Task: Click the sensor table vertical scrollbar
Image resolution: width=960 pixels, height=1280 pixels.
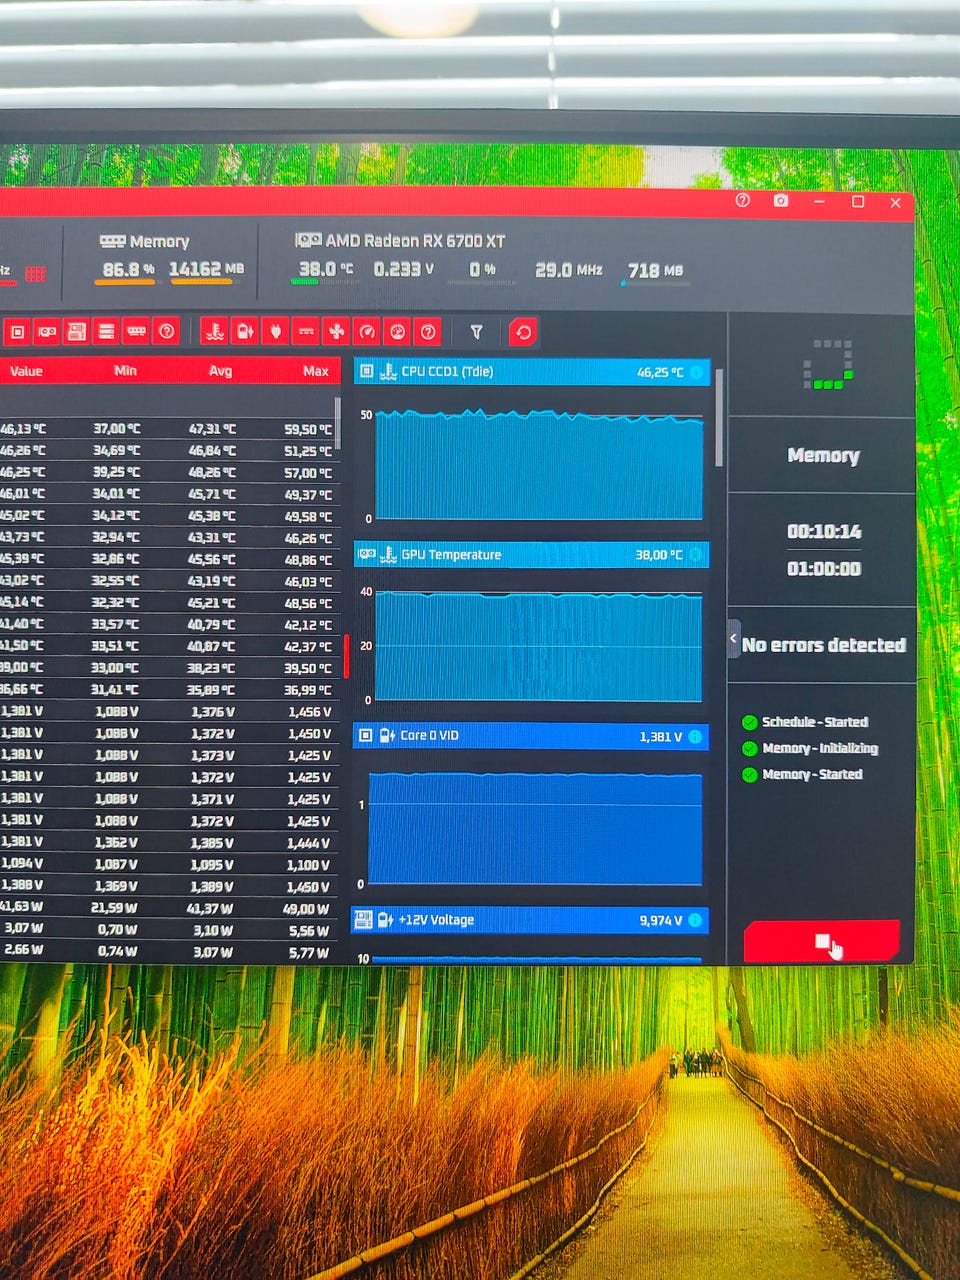Action: pos(337,423)
